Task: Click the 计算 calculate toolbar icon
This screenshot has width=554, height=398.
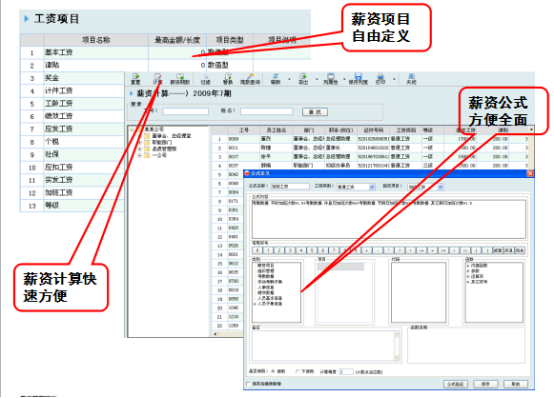Action: click(157, 78)
